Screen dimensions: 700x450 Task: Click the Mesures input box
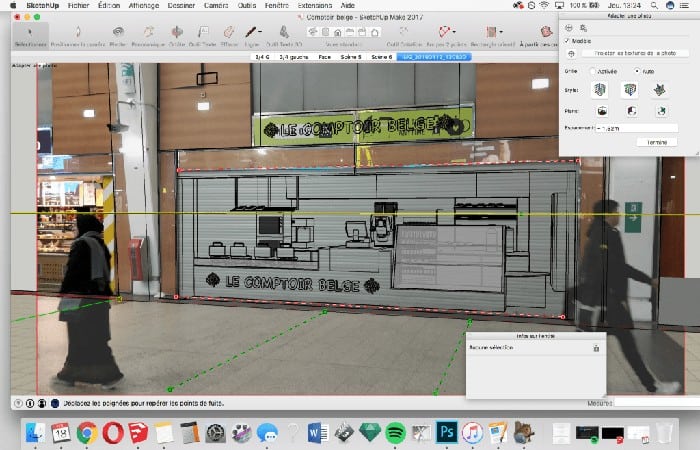point(656,403)
